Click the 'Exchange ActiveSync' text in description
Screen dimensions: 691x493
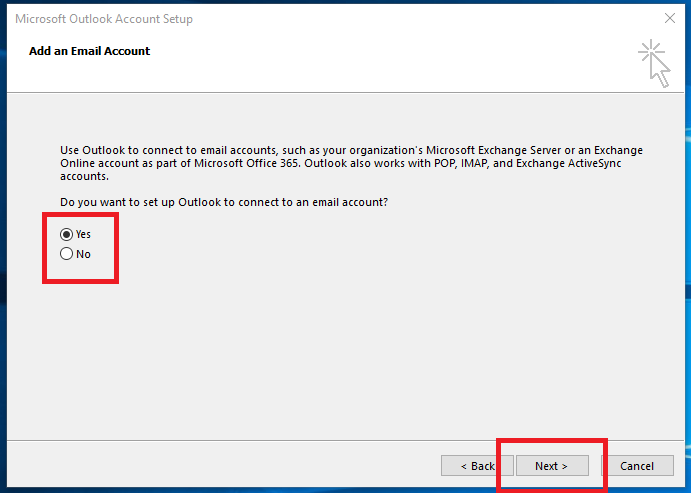(x=568, y=163)
